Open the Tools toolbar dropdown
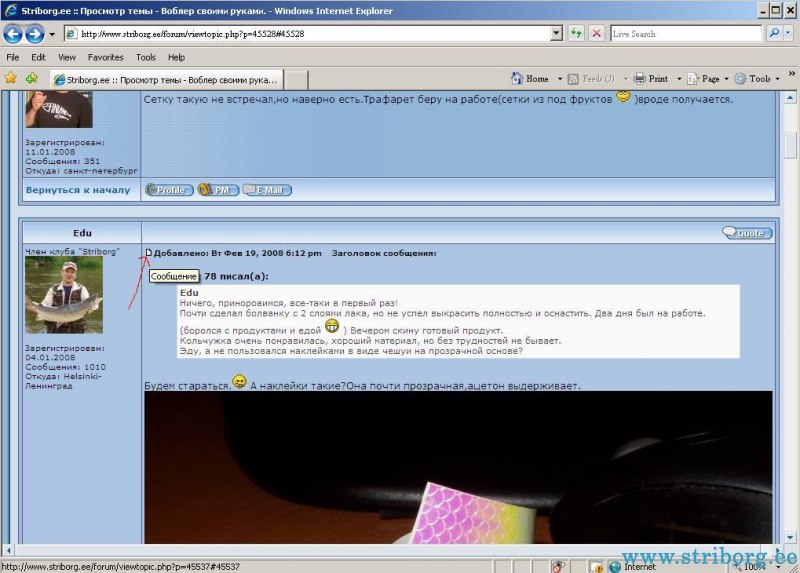The image size is (800, 573). tap(759, 78)
